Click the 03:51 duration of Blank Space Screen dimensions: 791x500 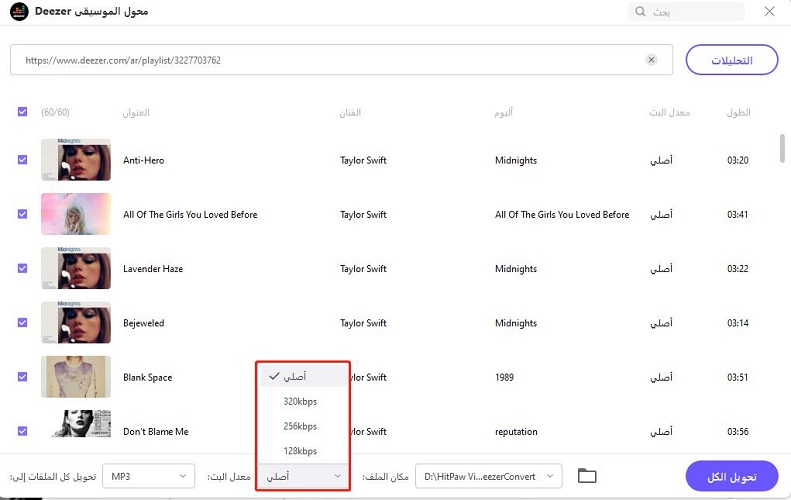(738, 377)
